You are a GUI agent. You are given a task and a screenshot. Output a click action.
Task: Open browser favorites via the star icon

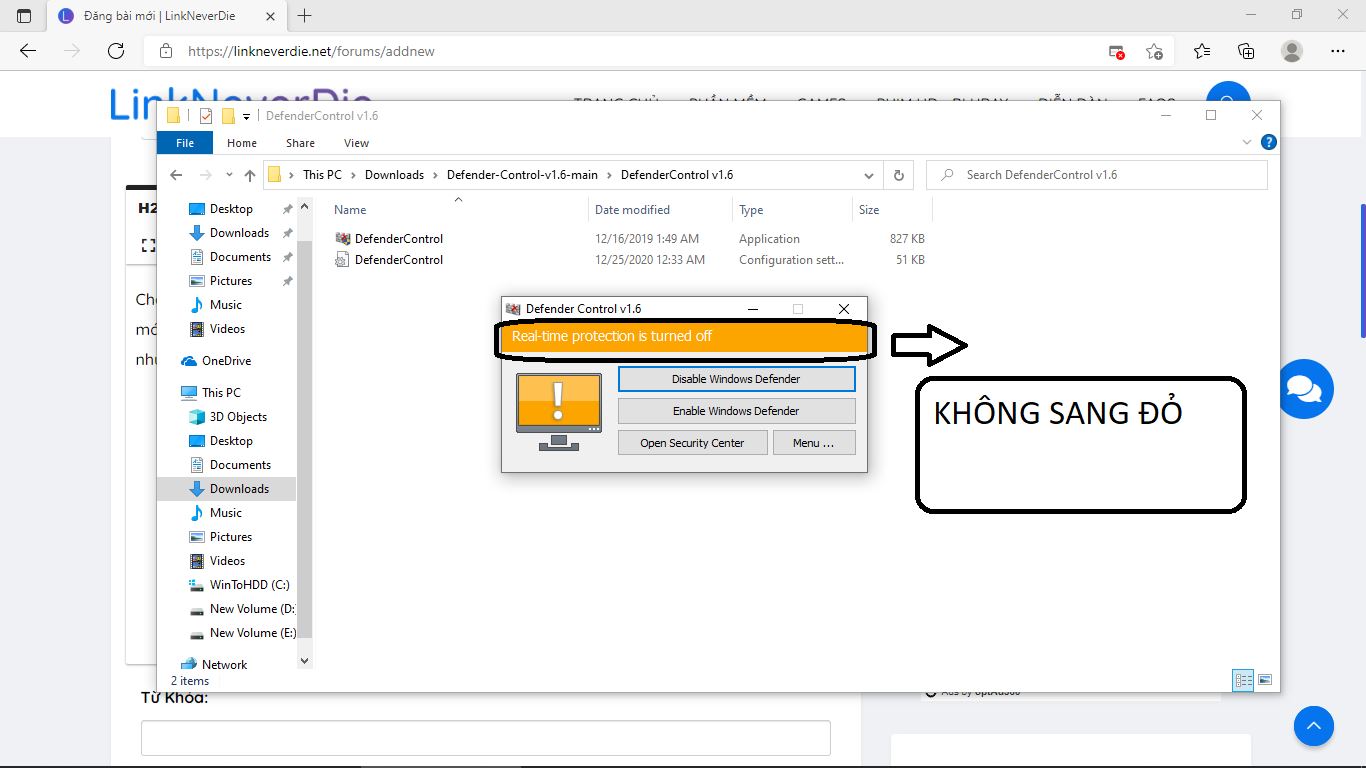point(1202,50)
